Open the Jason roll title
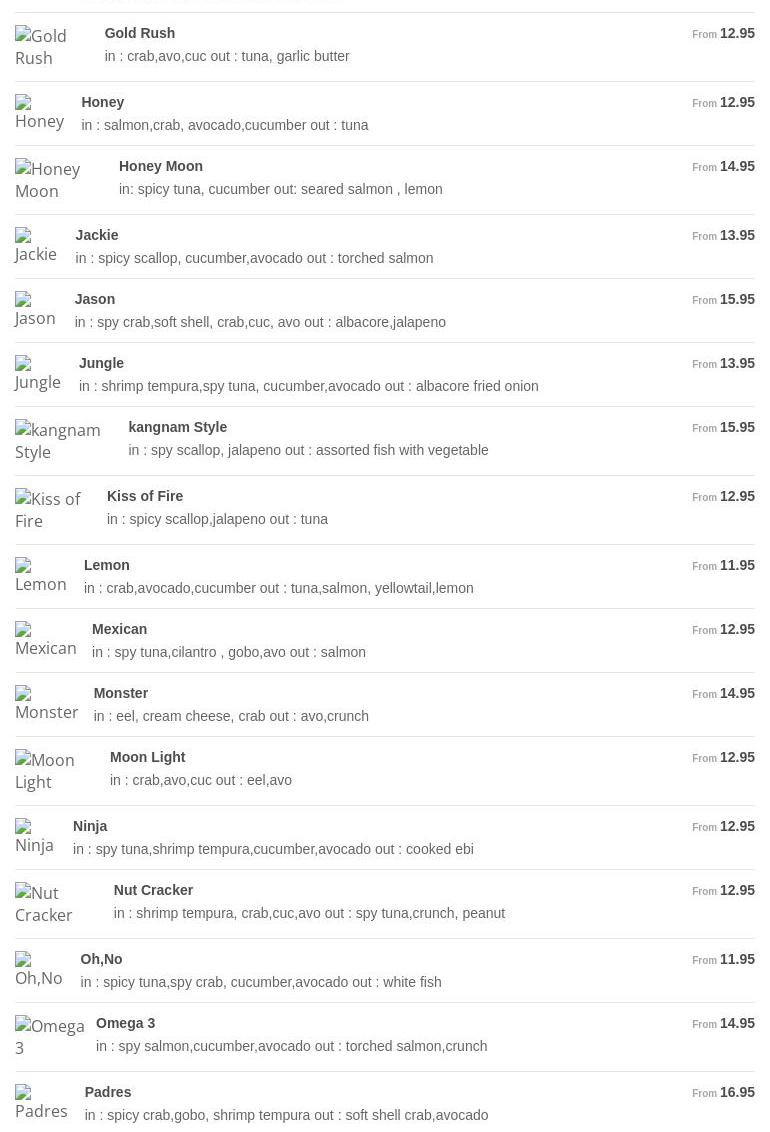This screenshot has height=1132, width=770. coord(95,299)
